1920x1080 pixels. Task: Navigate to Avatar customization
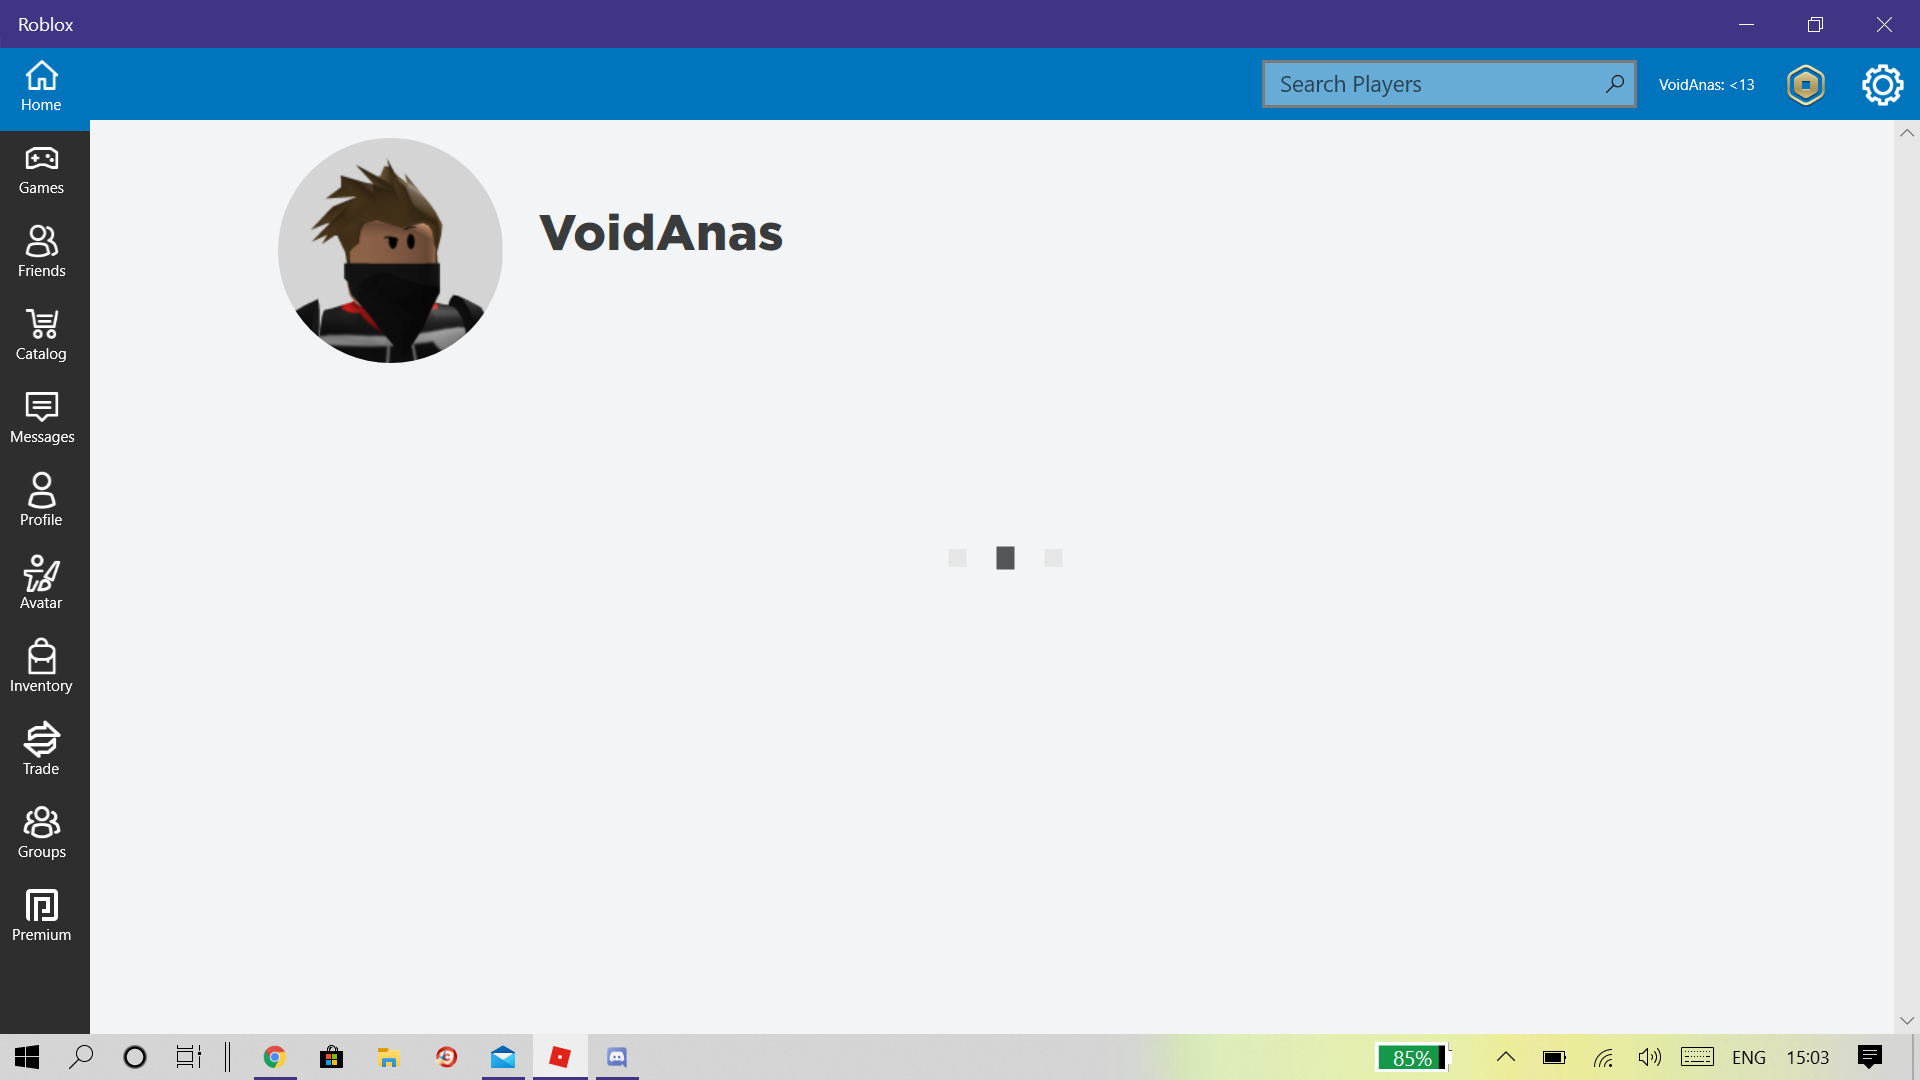tap(41, 582)
